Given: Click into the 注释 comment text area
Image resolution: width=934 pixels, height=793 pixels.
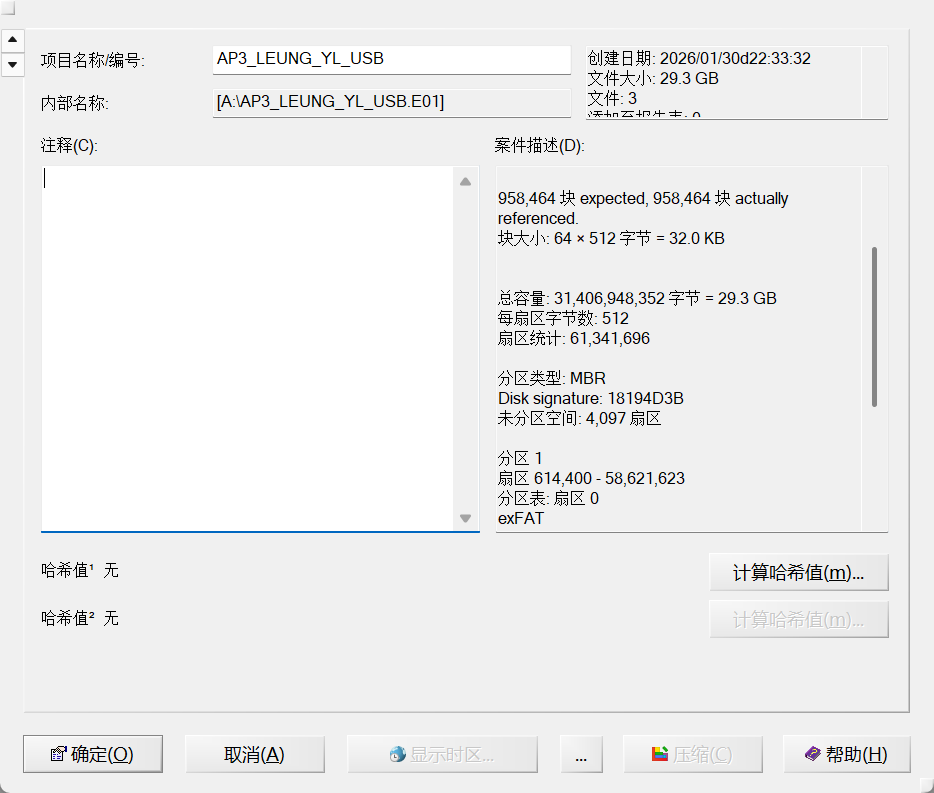Looking at the screenshot, I should (x=247, y=349).
